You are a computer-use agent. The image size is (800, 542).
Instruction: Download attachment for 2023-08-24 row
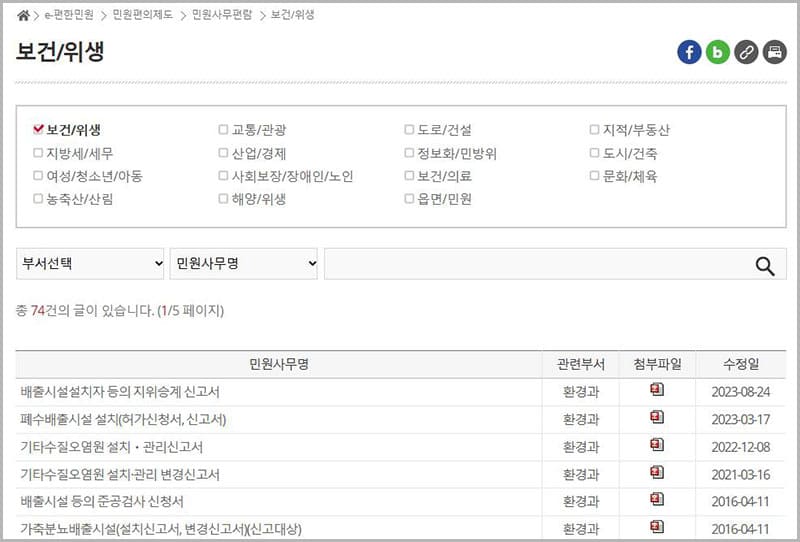point(657,390)
